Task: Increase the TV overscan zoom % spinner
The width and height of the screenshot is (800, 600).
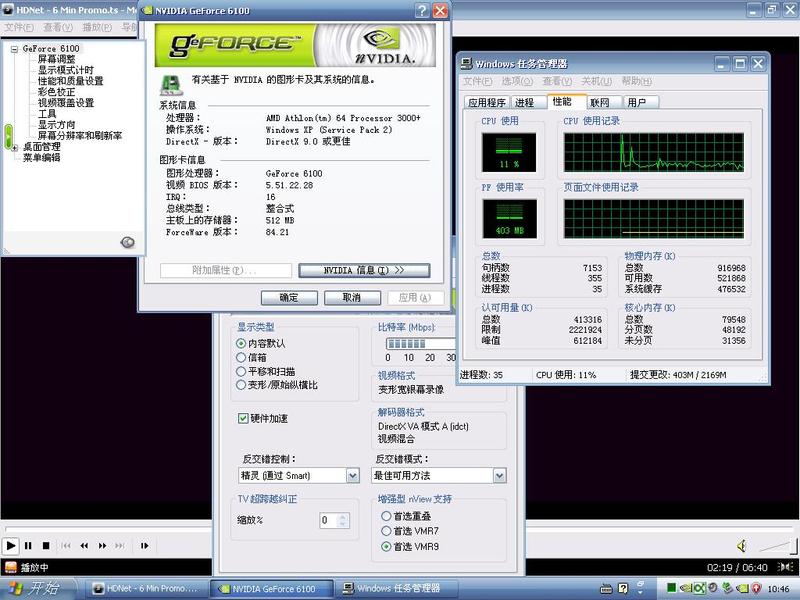Action: (342, 517)
